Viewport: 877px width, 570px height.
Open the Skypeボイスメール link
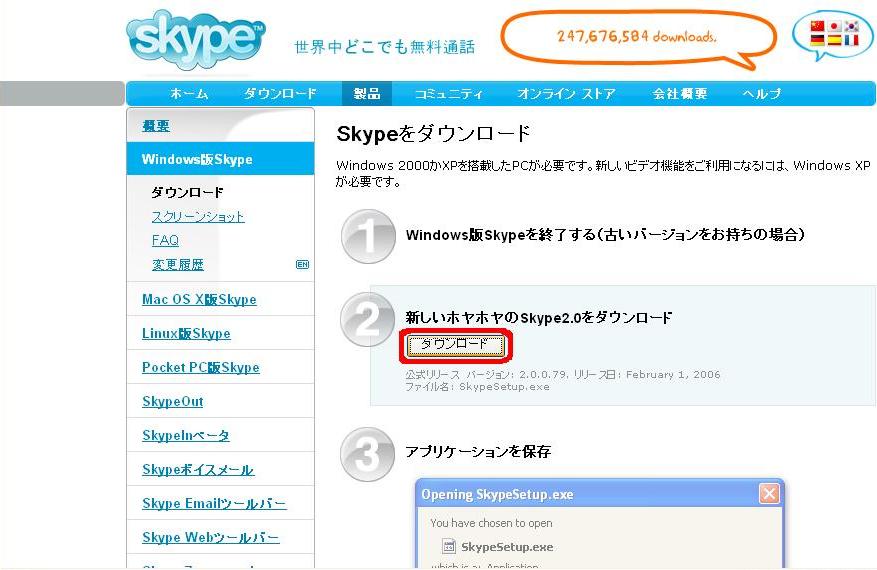199,469
